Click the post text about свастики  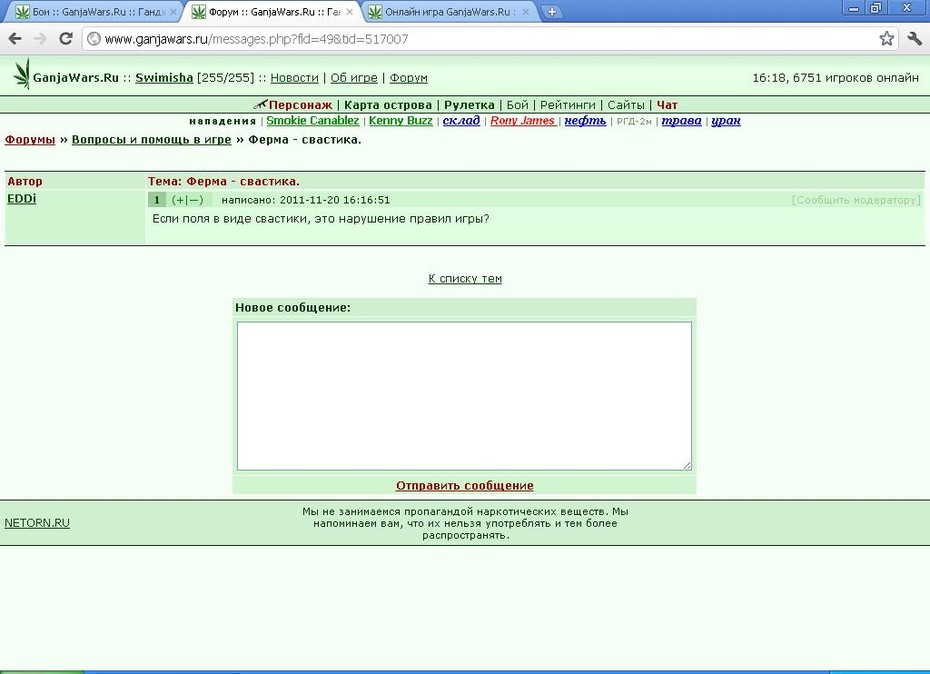[x=321, y=218]
